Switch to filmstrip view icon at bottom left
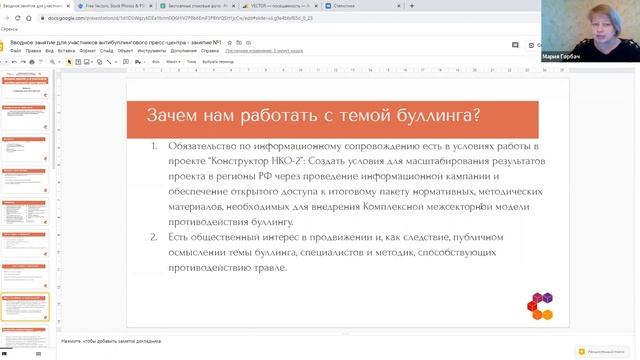Image resolution: width=640 pixels, height=360 pixels. (4, 353)
